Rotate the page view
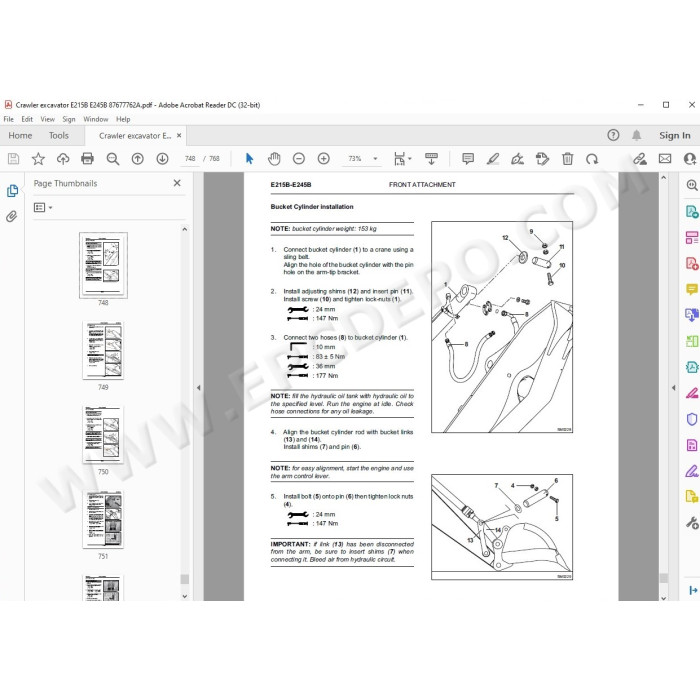Screen dimensions: 700x700 click(592, 158)
